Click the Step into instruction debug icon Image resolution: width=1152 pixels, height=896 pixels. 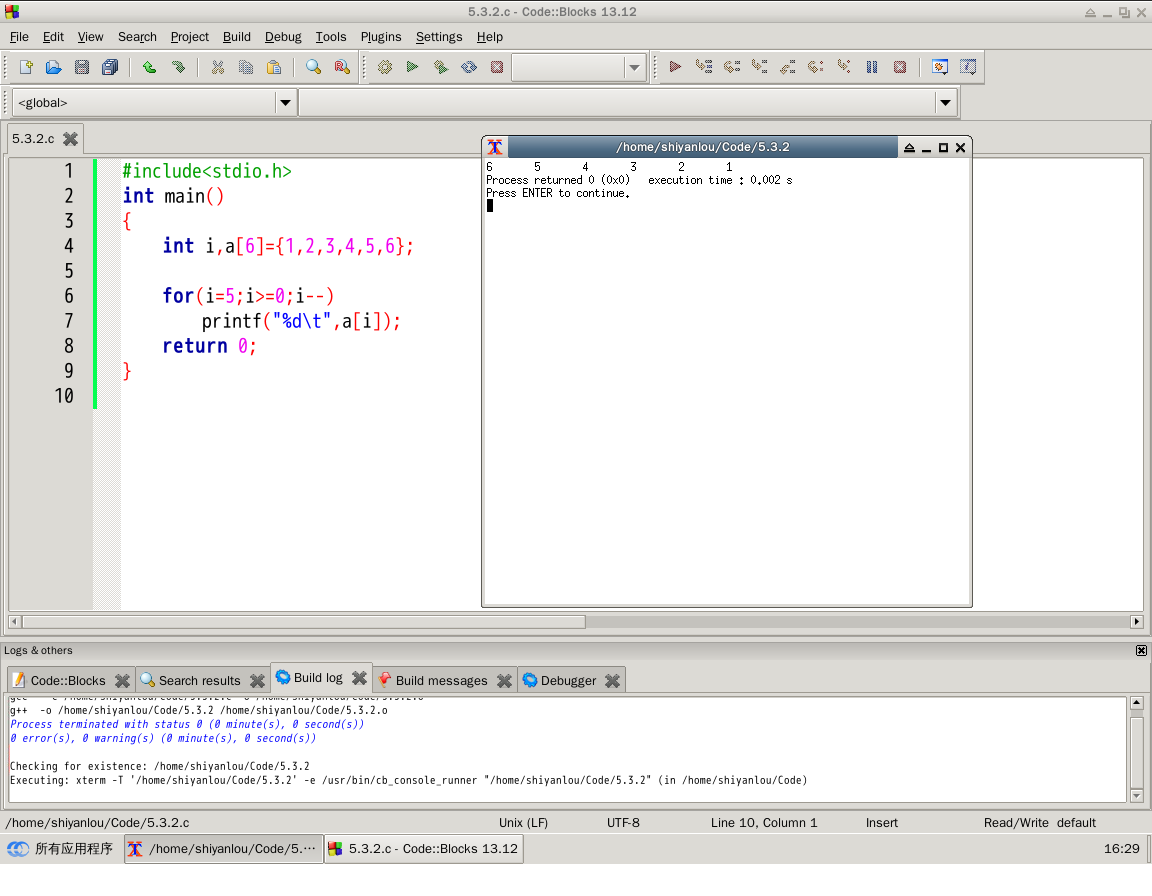point(844,68)
